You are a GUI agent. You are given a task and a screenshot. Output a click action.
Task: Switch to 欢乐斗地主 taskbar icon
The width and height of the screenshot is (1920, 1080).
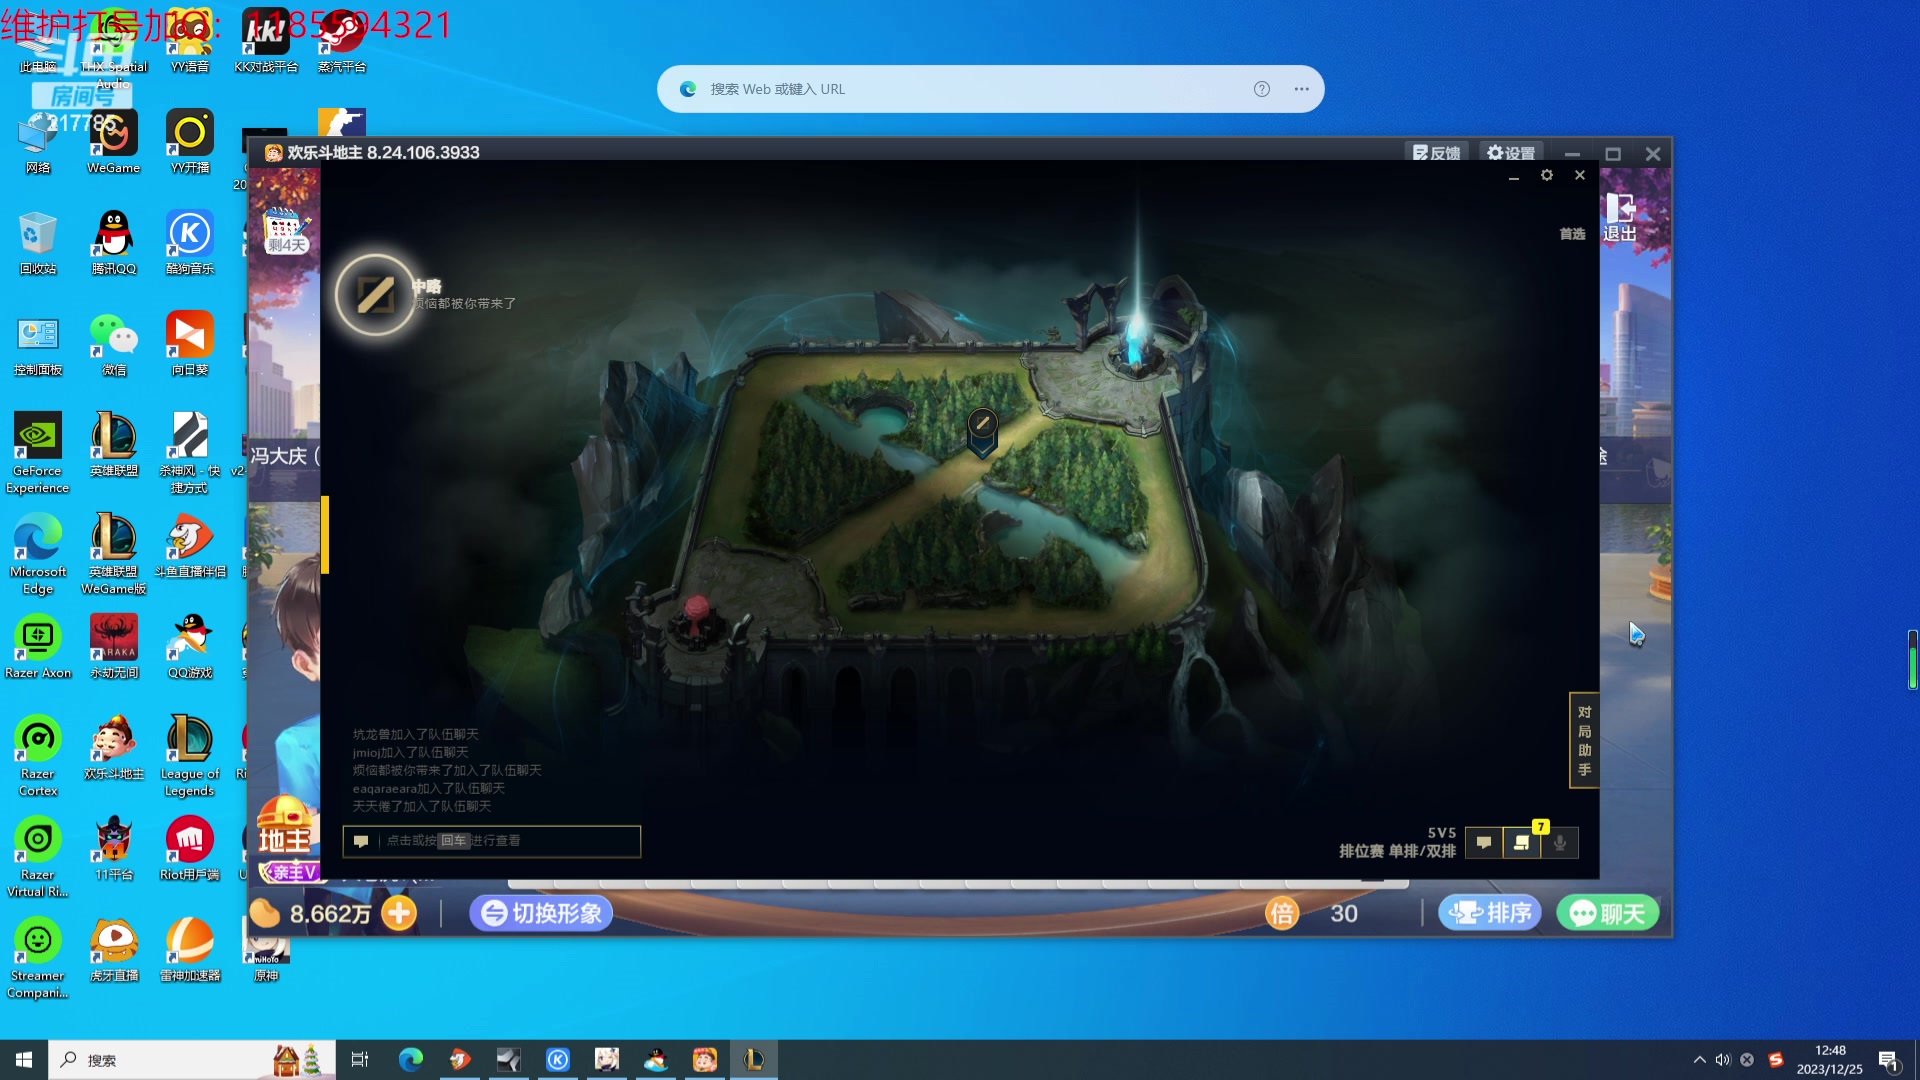pos(705,1060)
